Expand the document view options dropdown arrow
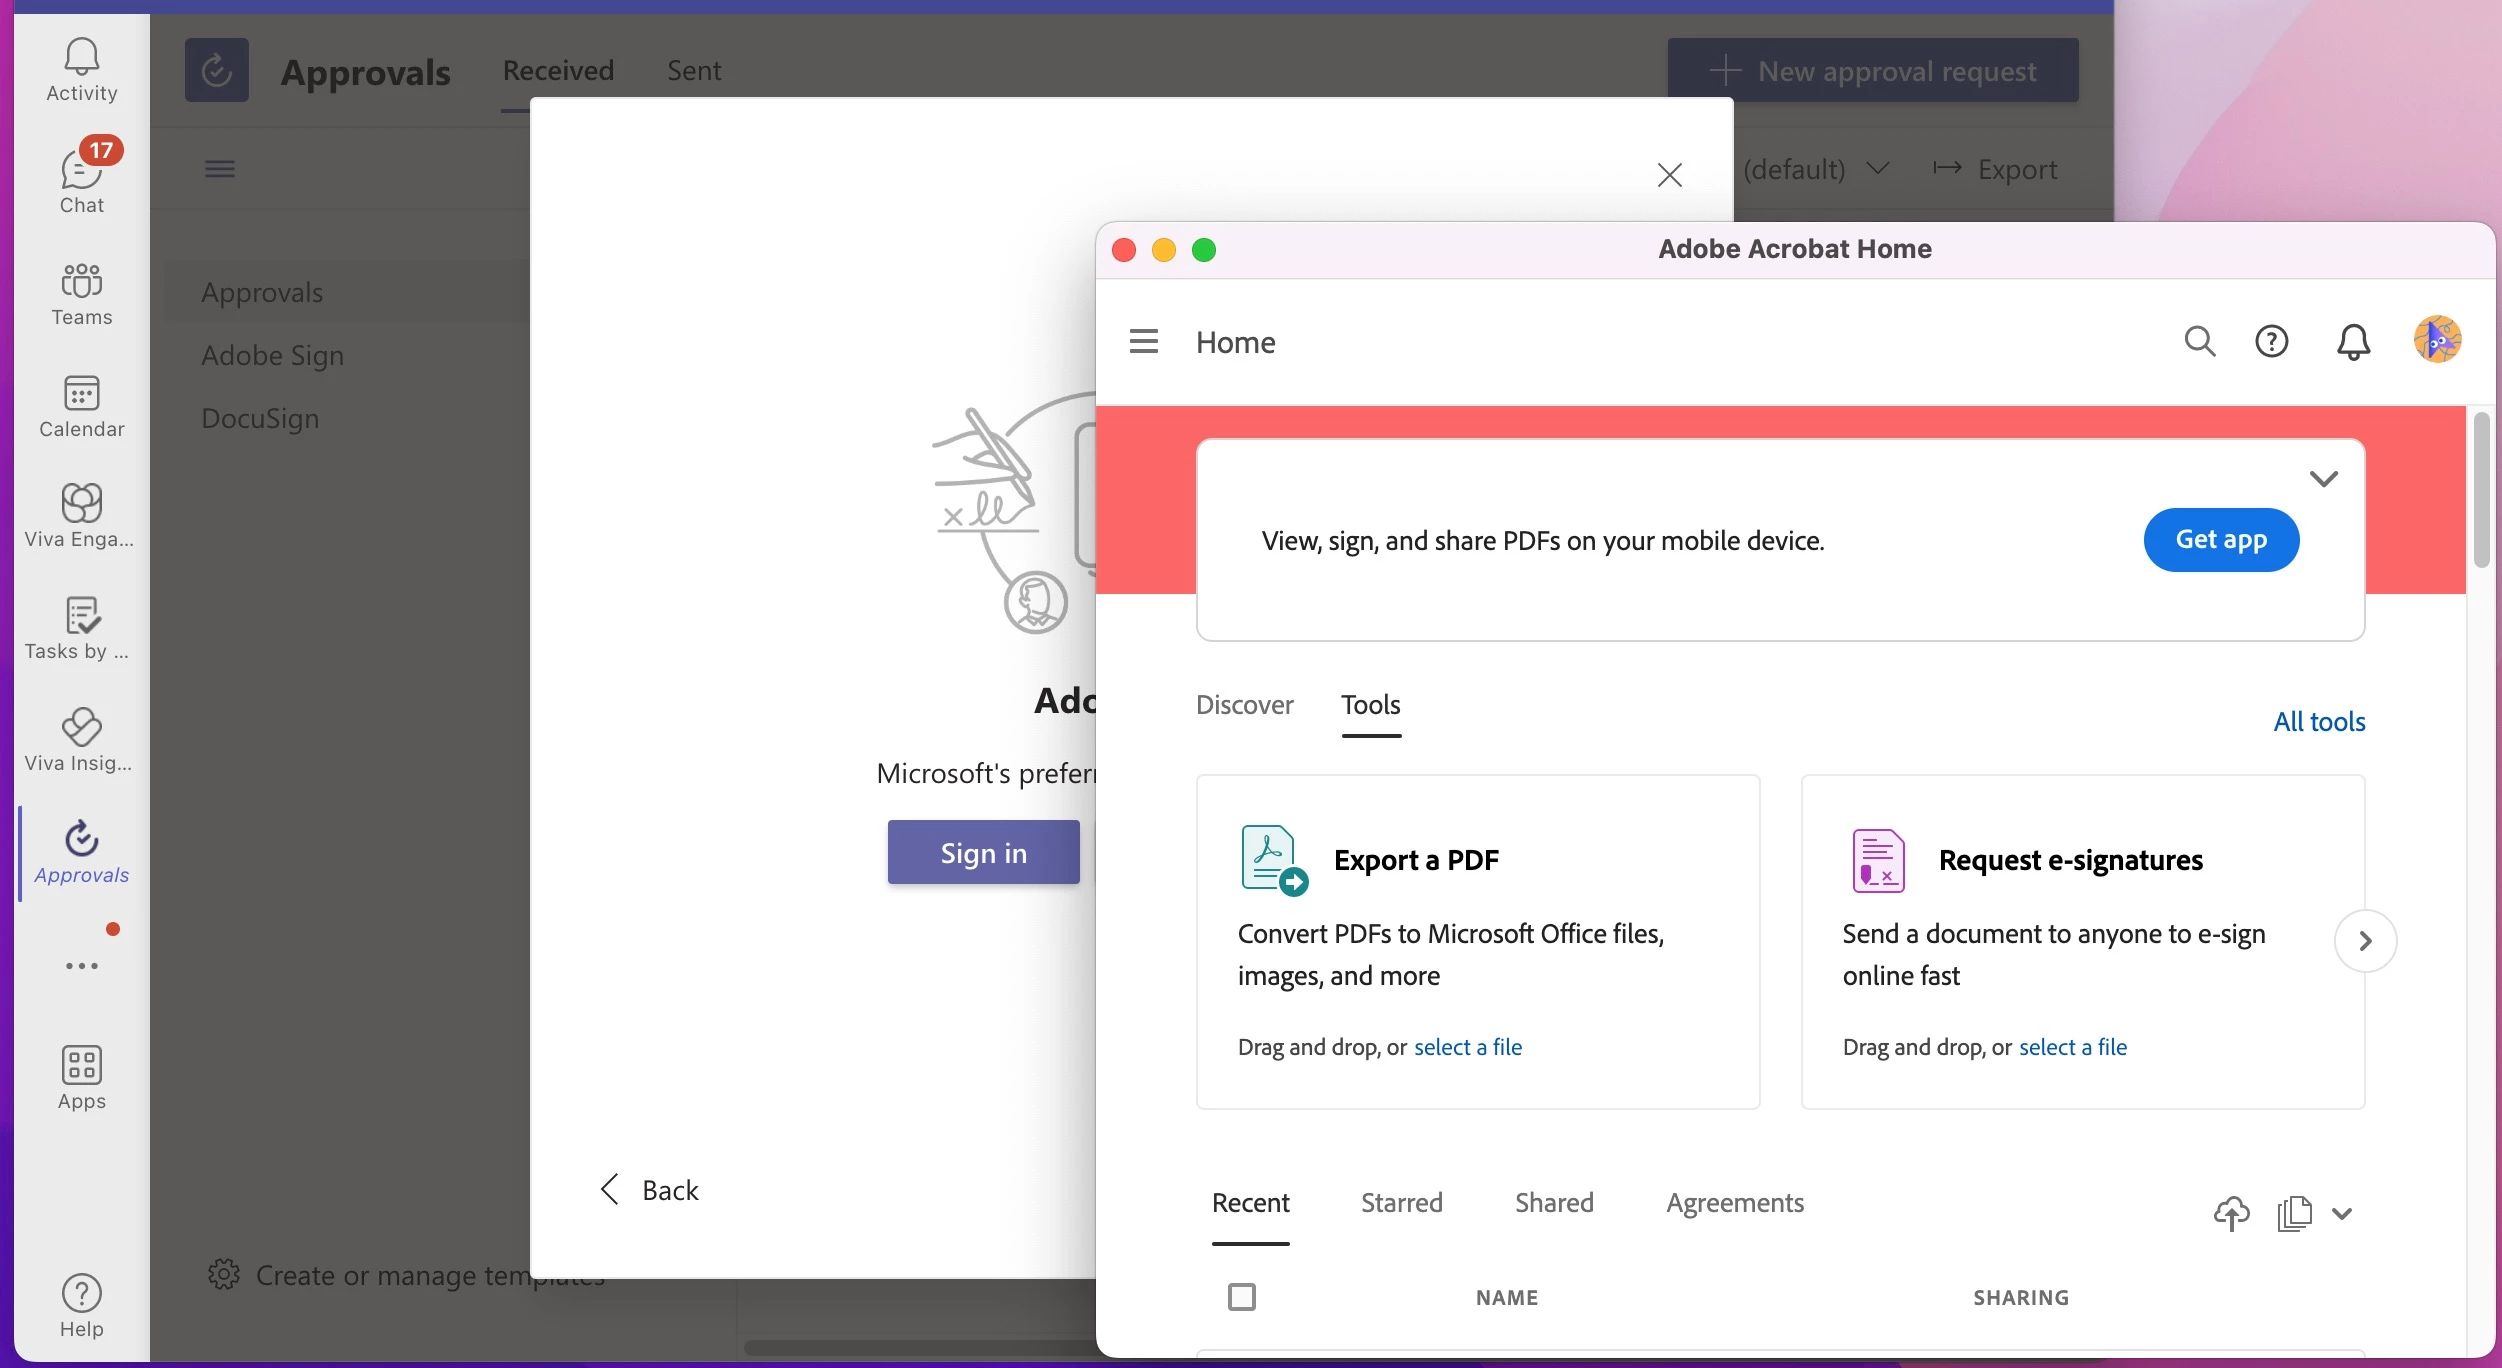 point(2341,1214)
